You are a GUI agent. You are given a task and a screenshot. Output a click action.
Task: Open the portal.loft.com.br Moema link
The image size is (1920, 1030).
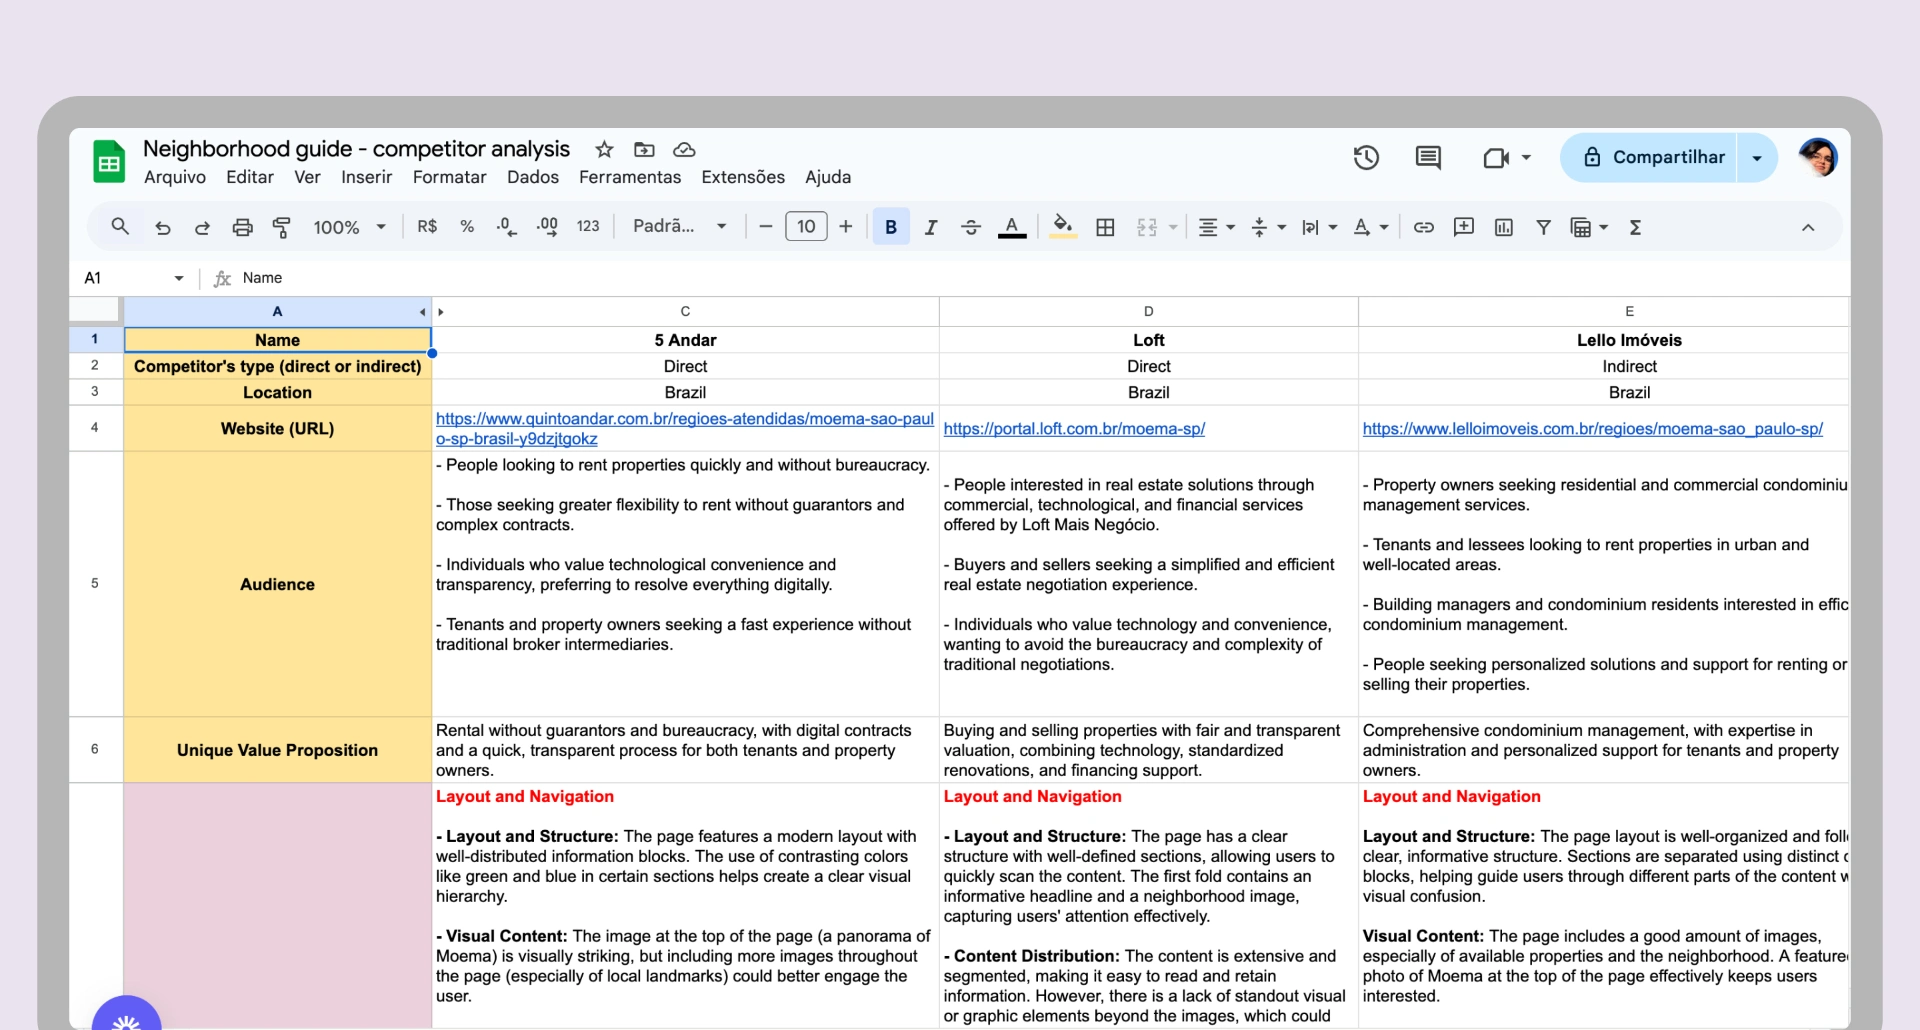(1074, 429)
